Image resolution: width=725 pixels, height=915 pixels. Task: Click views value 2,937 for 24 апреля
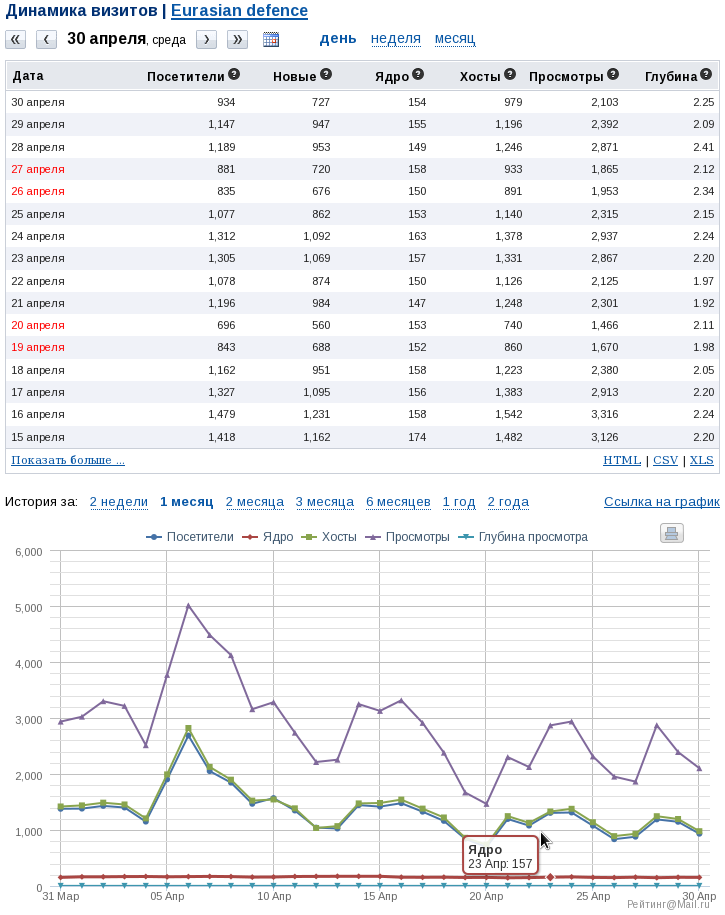tap(605, 236)
